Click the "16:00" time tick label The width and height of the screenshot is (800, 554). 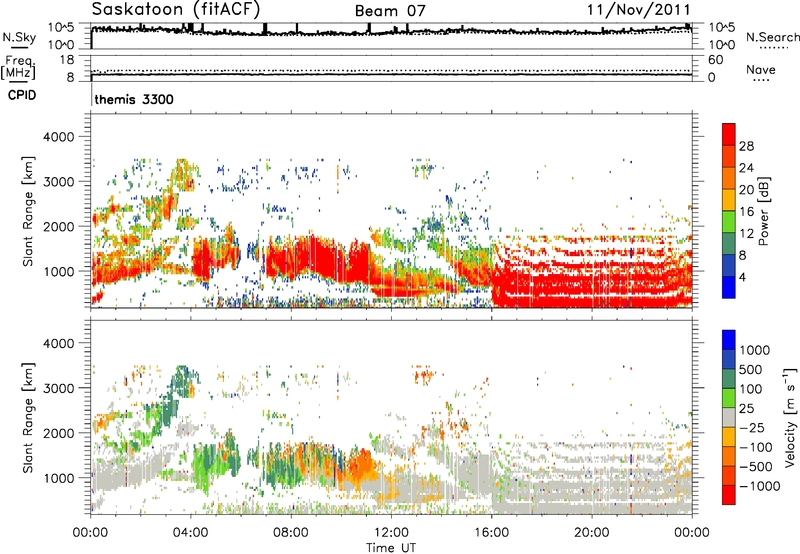491,533
